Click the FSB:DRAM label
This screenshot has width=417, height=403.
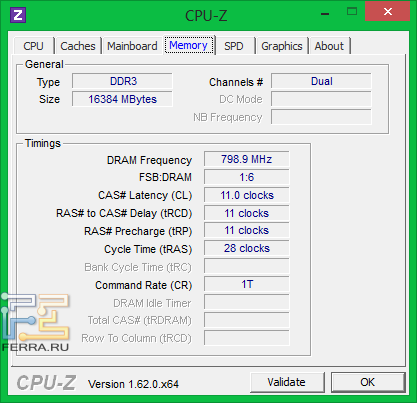(165, 177)
